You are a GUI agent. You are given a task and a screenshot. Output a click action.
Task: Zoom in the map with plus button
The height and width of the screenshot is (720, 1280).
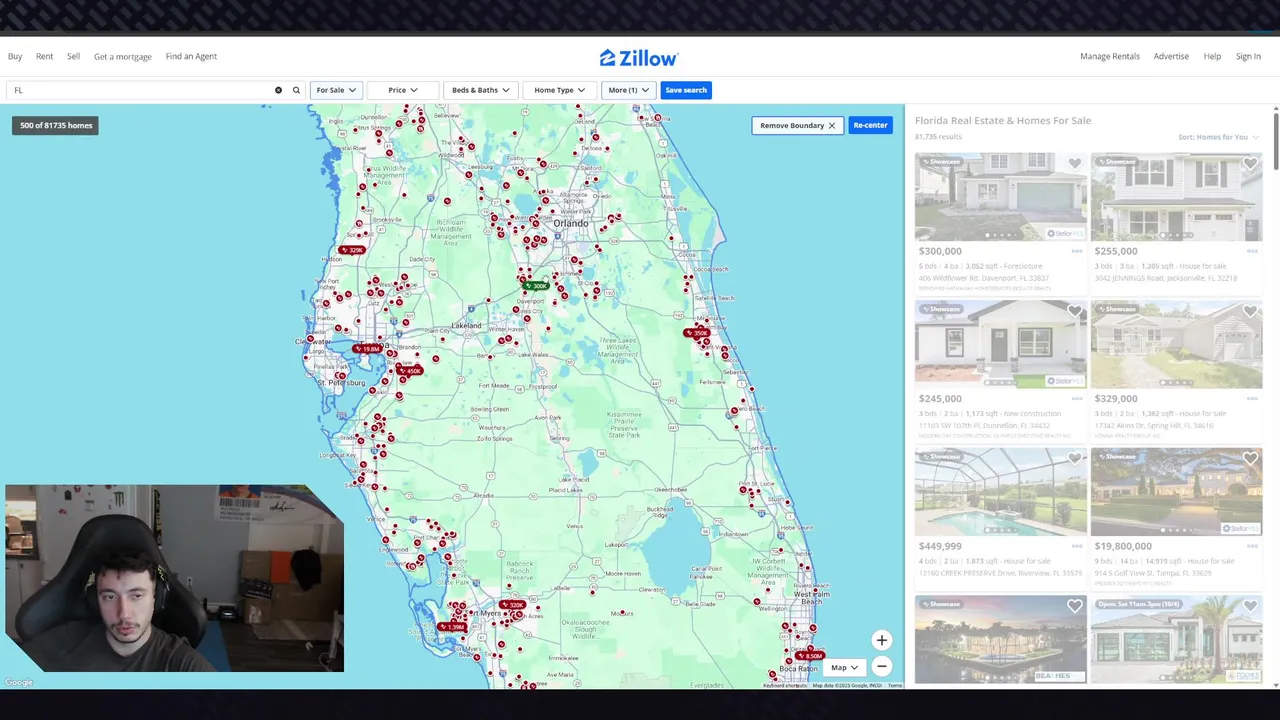point(881,640)
